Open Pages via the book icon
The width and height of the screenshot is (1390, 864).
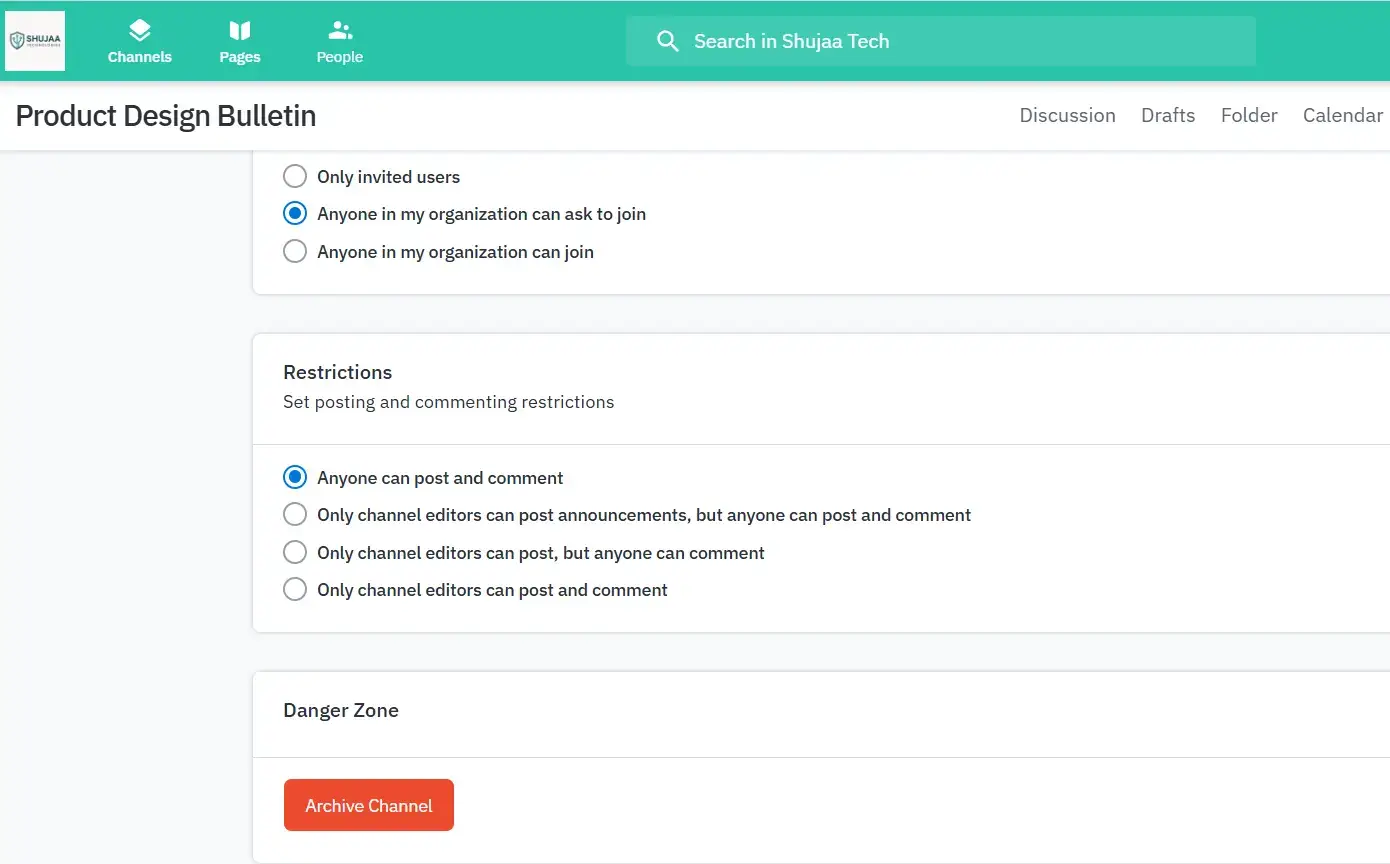(240, 31)
